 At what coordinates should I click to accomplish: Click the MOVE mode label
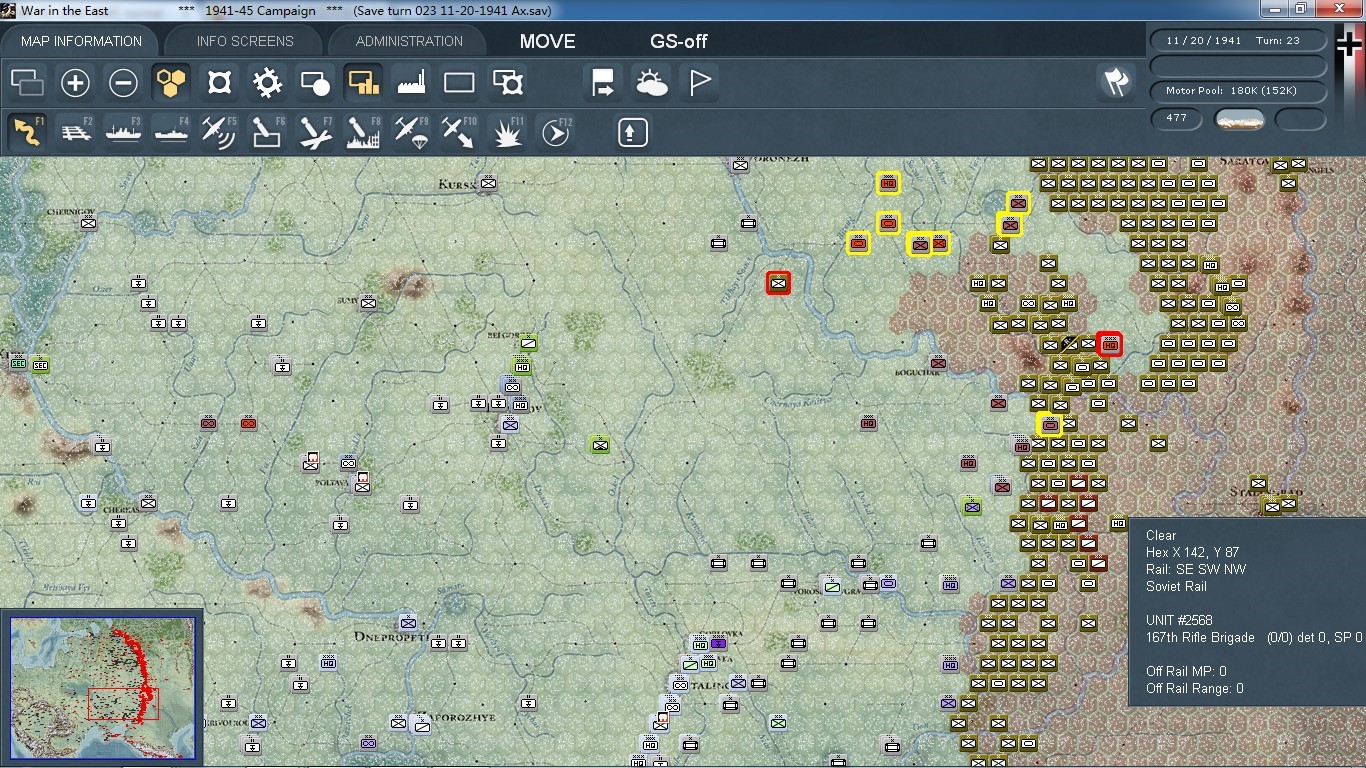coord(547,41)
